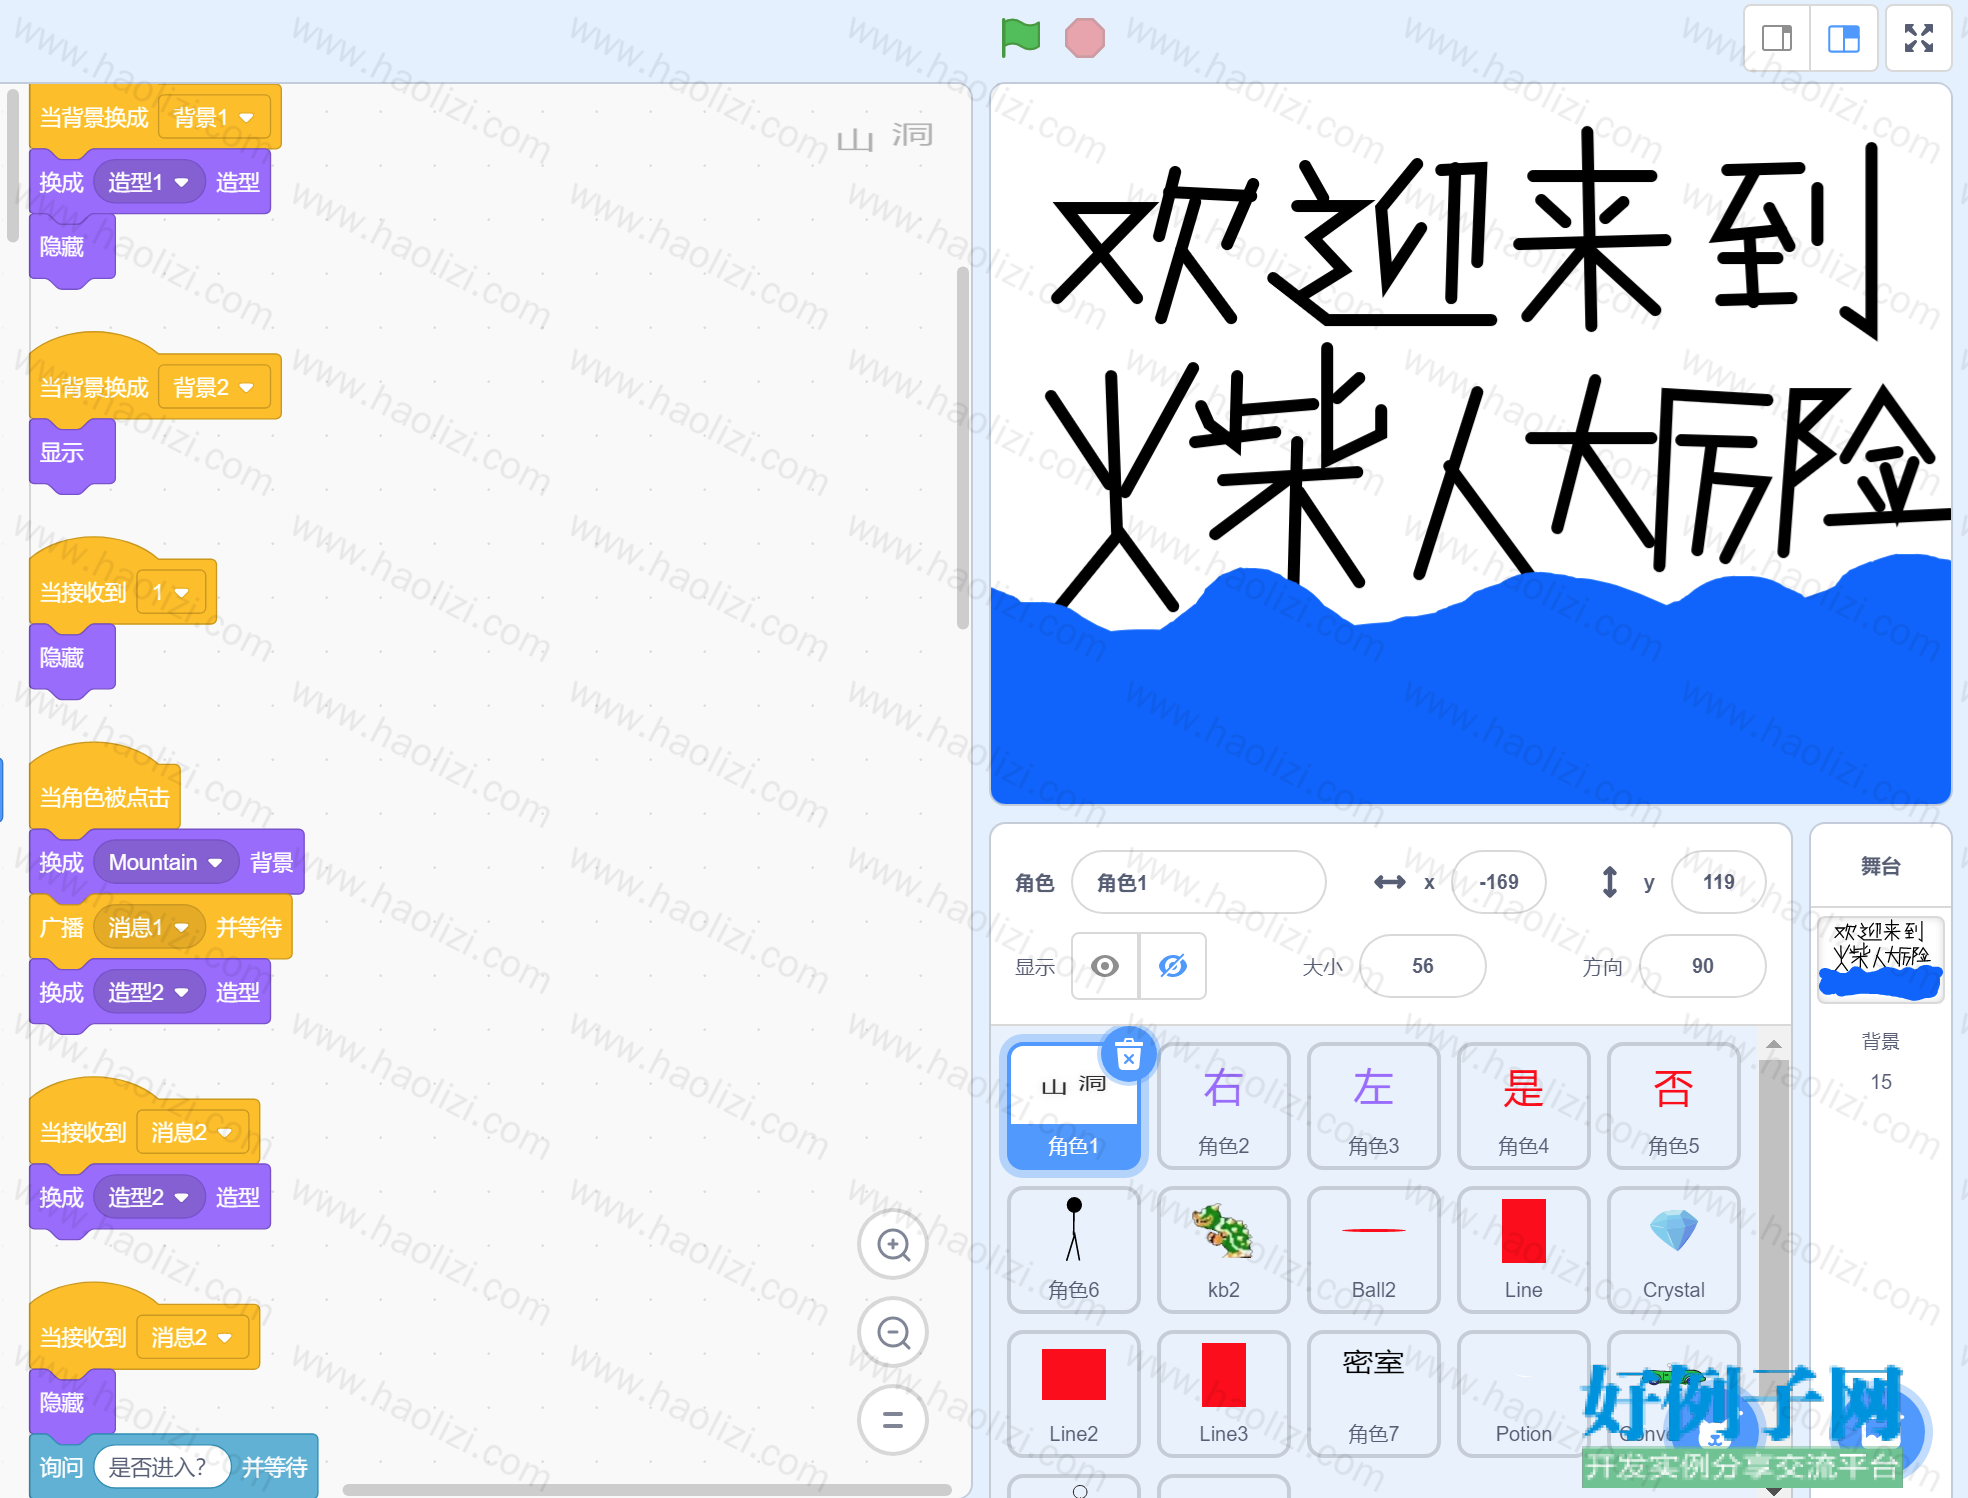
Task: Hide sprite using crossed-eye icon
Action: [1172, 966]
